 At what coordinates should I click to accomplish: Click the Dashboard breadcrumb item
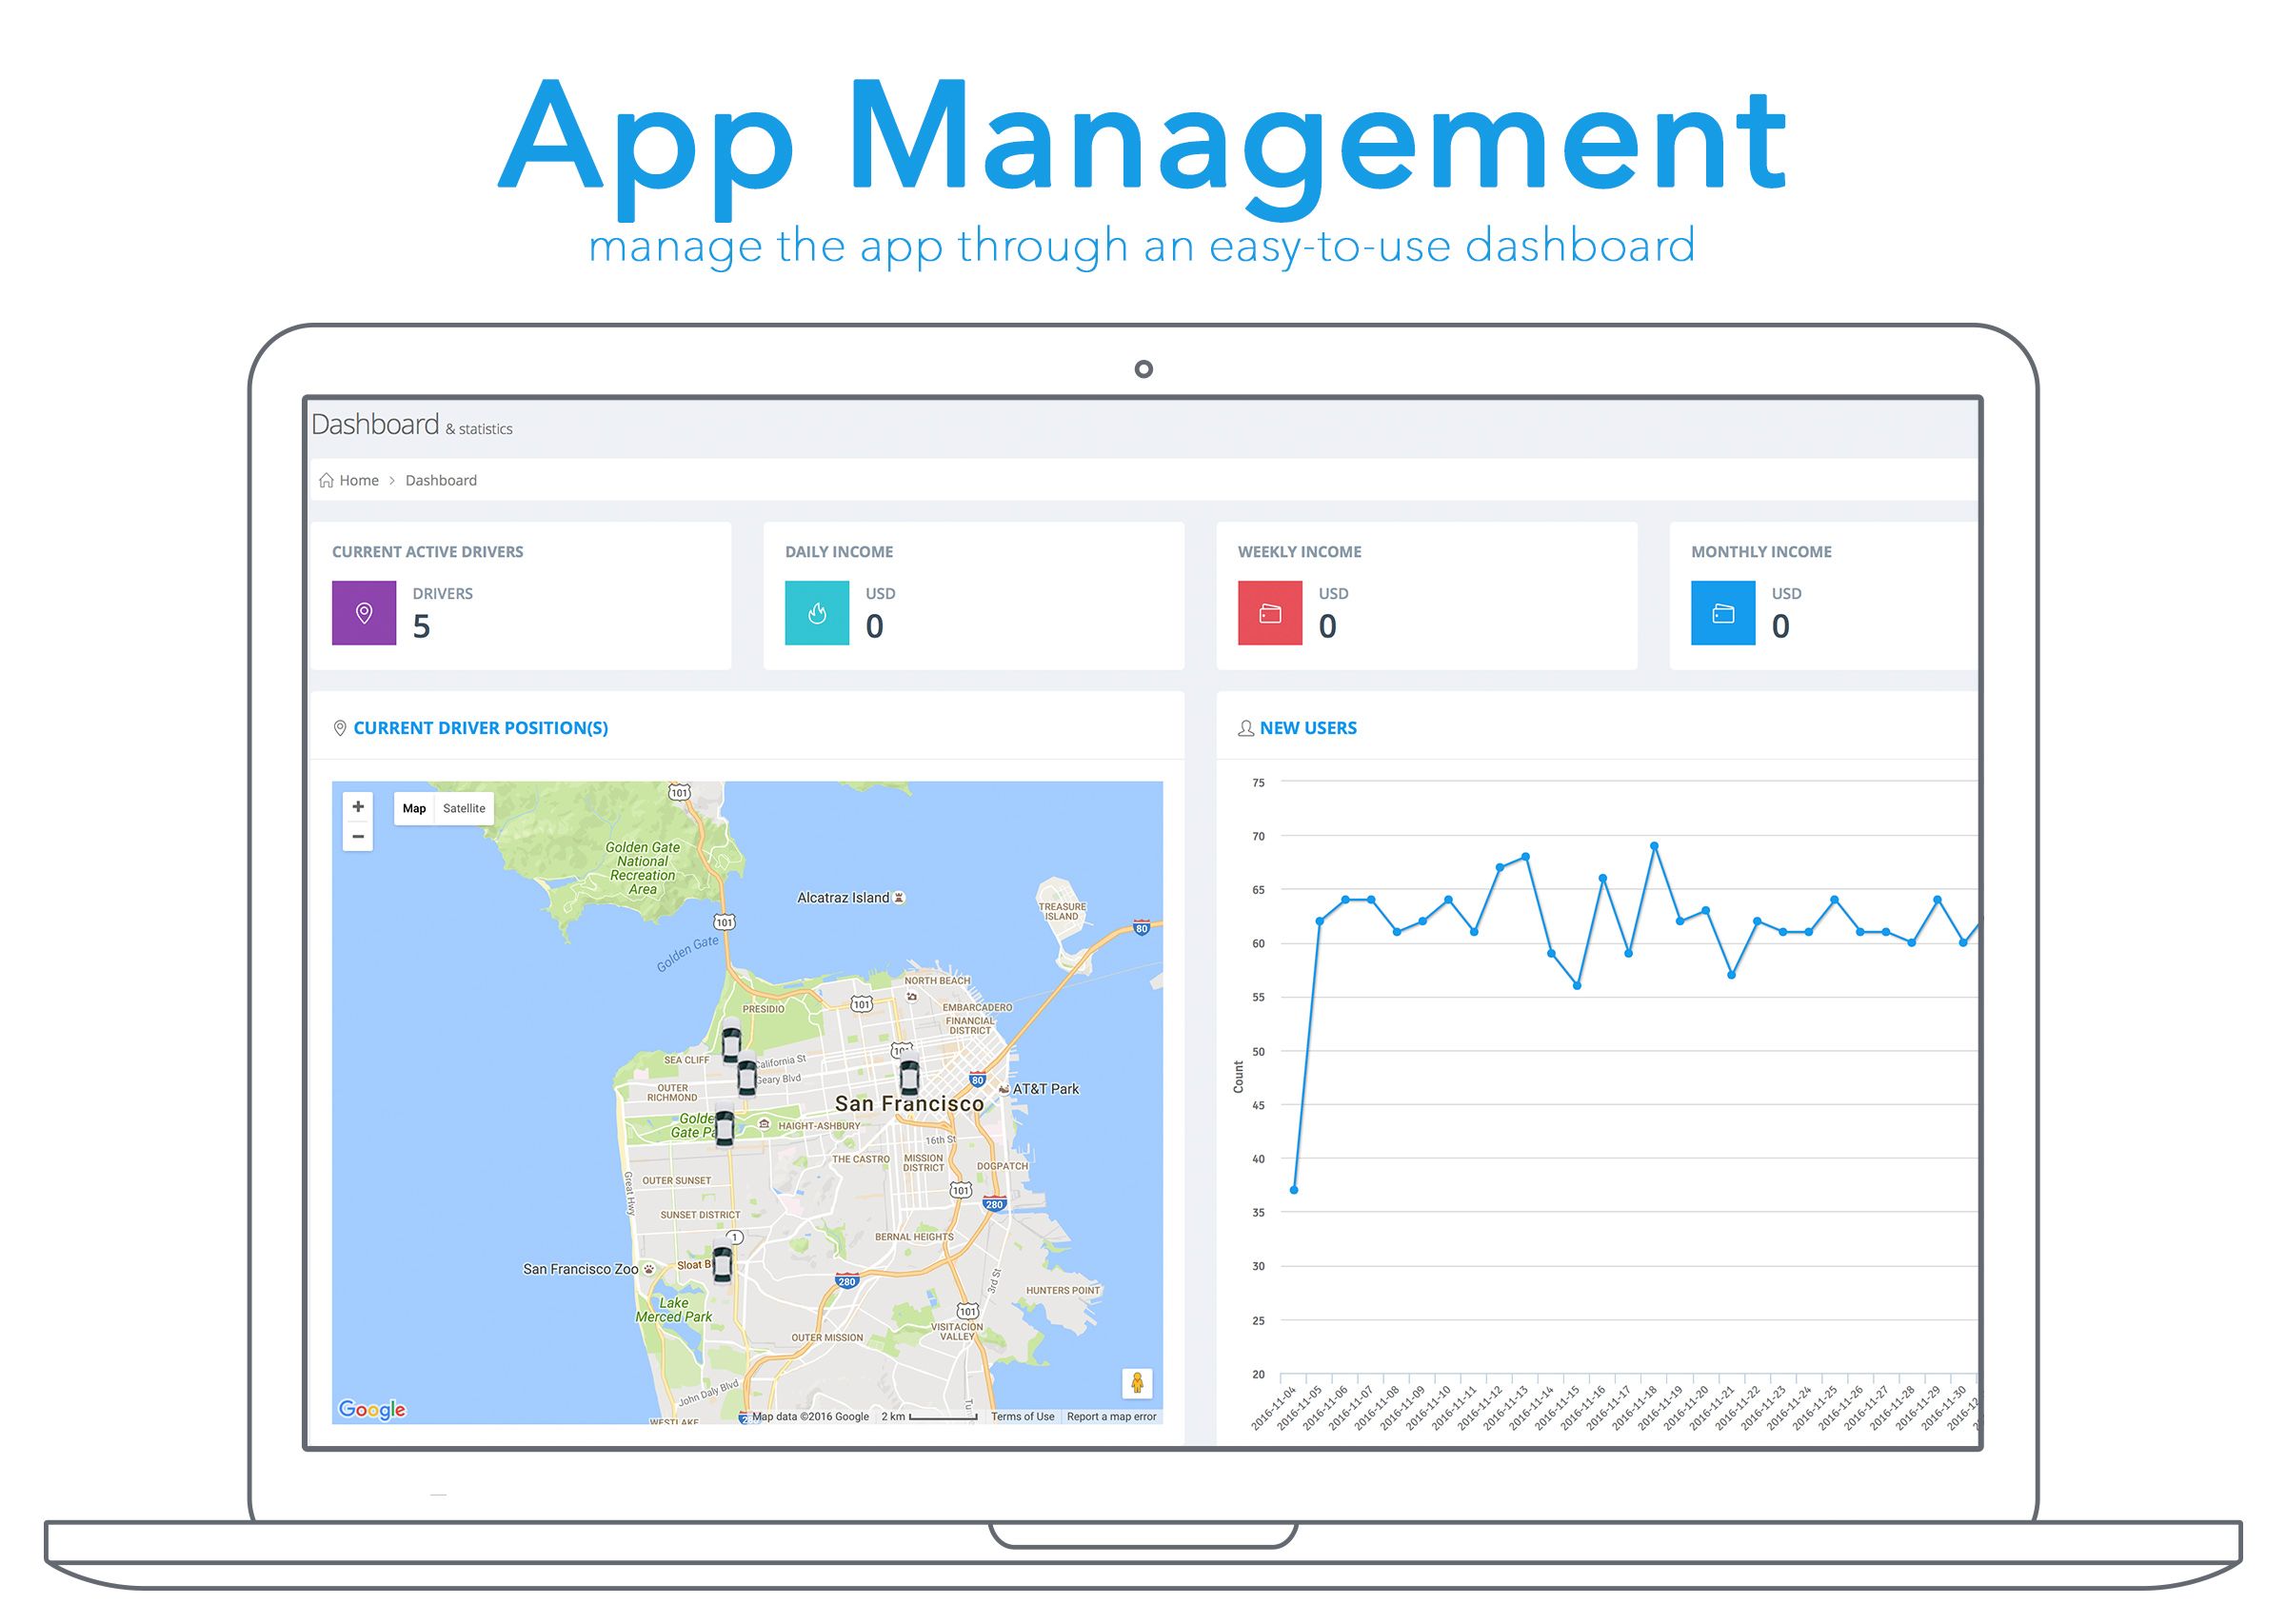[x=441, y=481]
